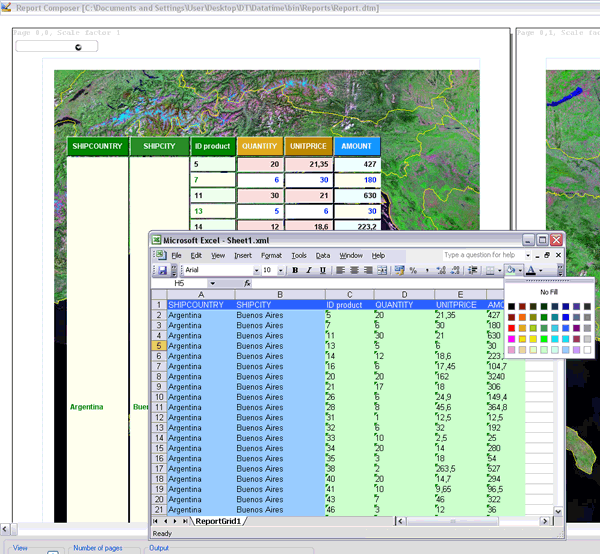Toggle Align Right in Excel toolbar
This screenshot has height=554, width=600.
[368, 270]
